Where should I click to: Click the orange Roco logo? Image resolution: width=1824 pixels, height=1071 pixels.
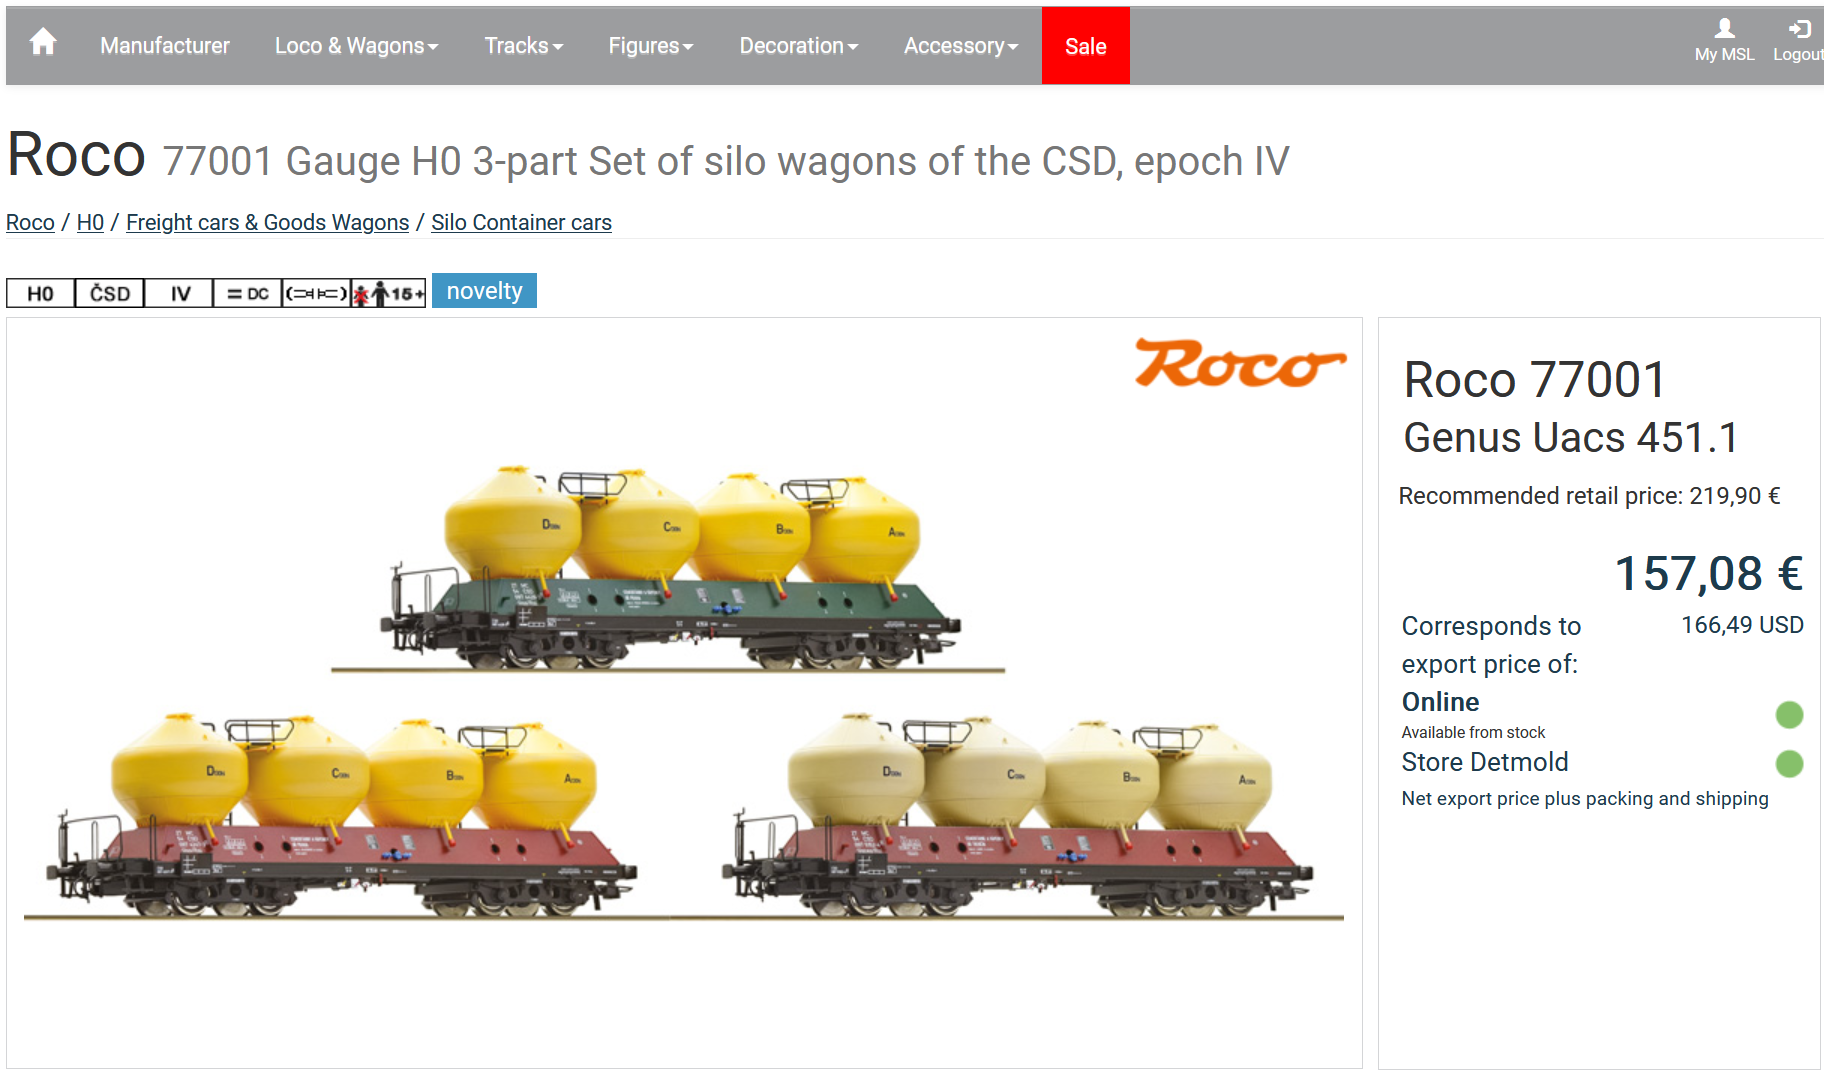click(1240, 363)
